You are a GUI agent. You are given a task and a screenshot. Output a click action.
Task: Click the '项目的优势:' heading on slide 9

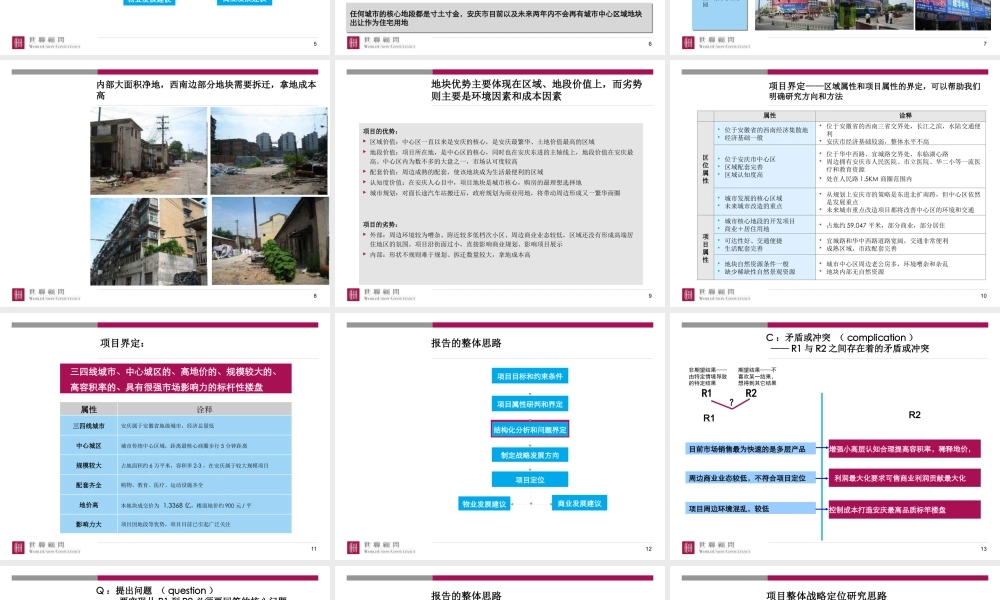point(381,131)
